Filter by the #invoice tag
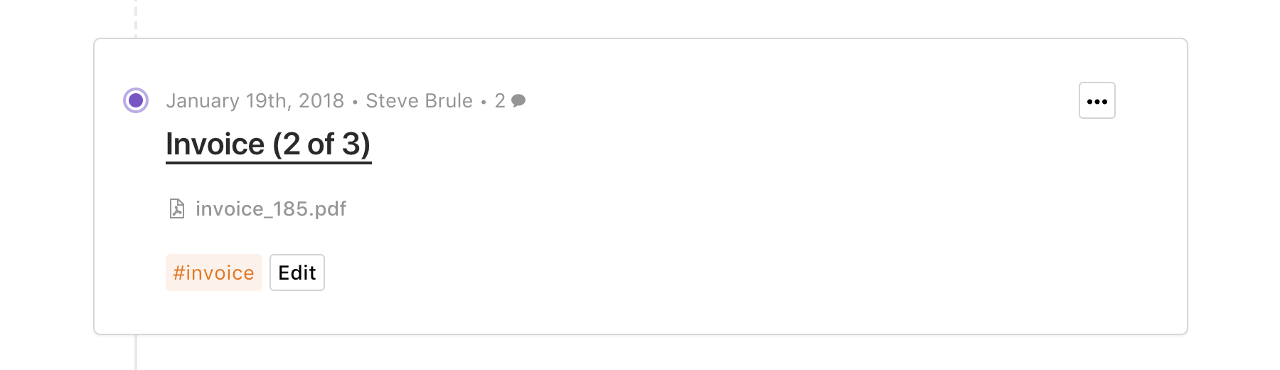This screenshot has width=1280, height=370. tap(214, 273)
